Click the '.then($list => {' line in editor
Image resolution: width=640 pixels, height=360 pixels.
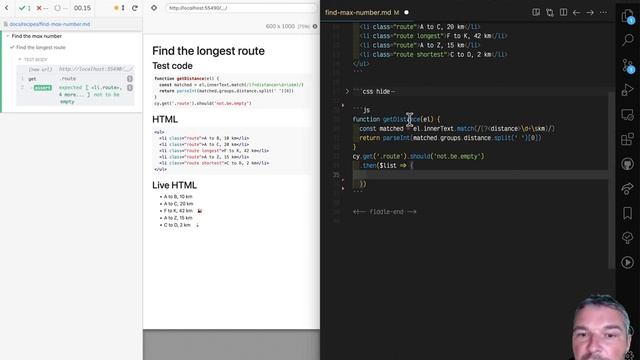(x=387, y=165)
